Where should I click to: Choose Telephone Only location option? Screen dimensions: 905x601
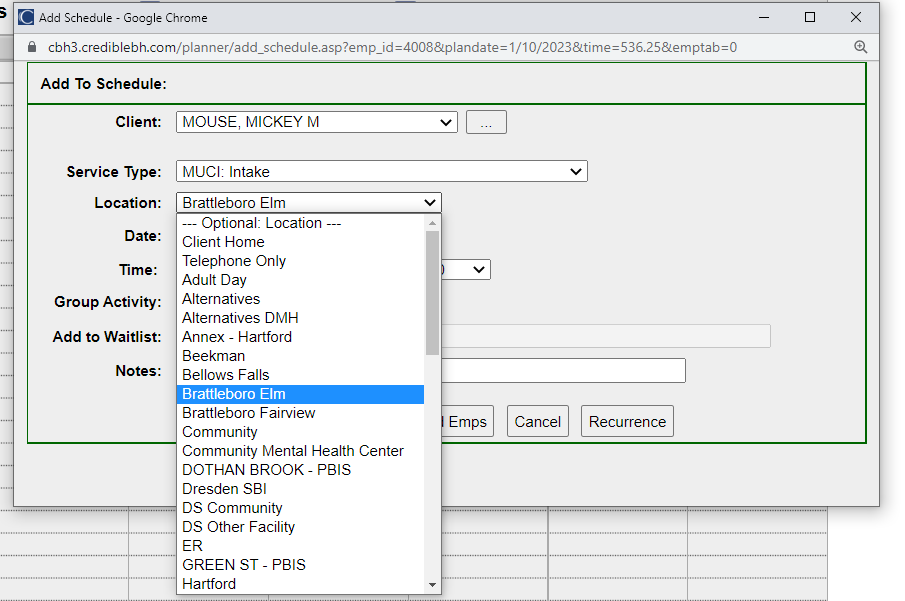234,261
